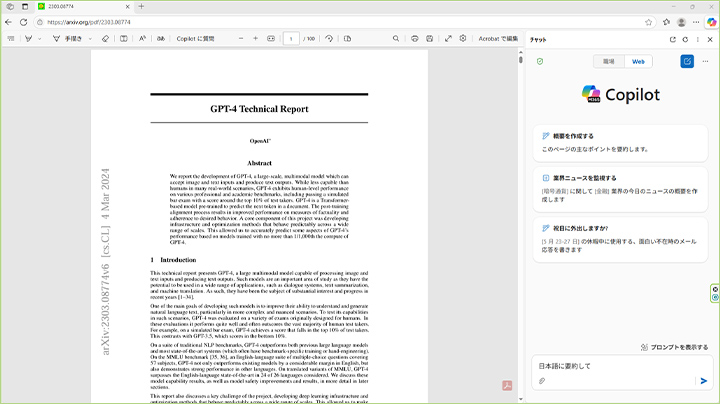Open PDF settings gear icon

click(x=463, y=39)
